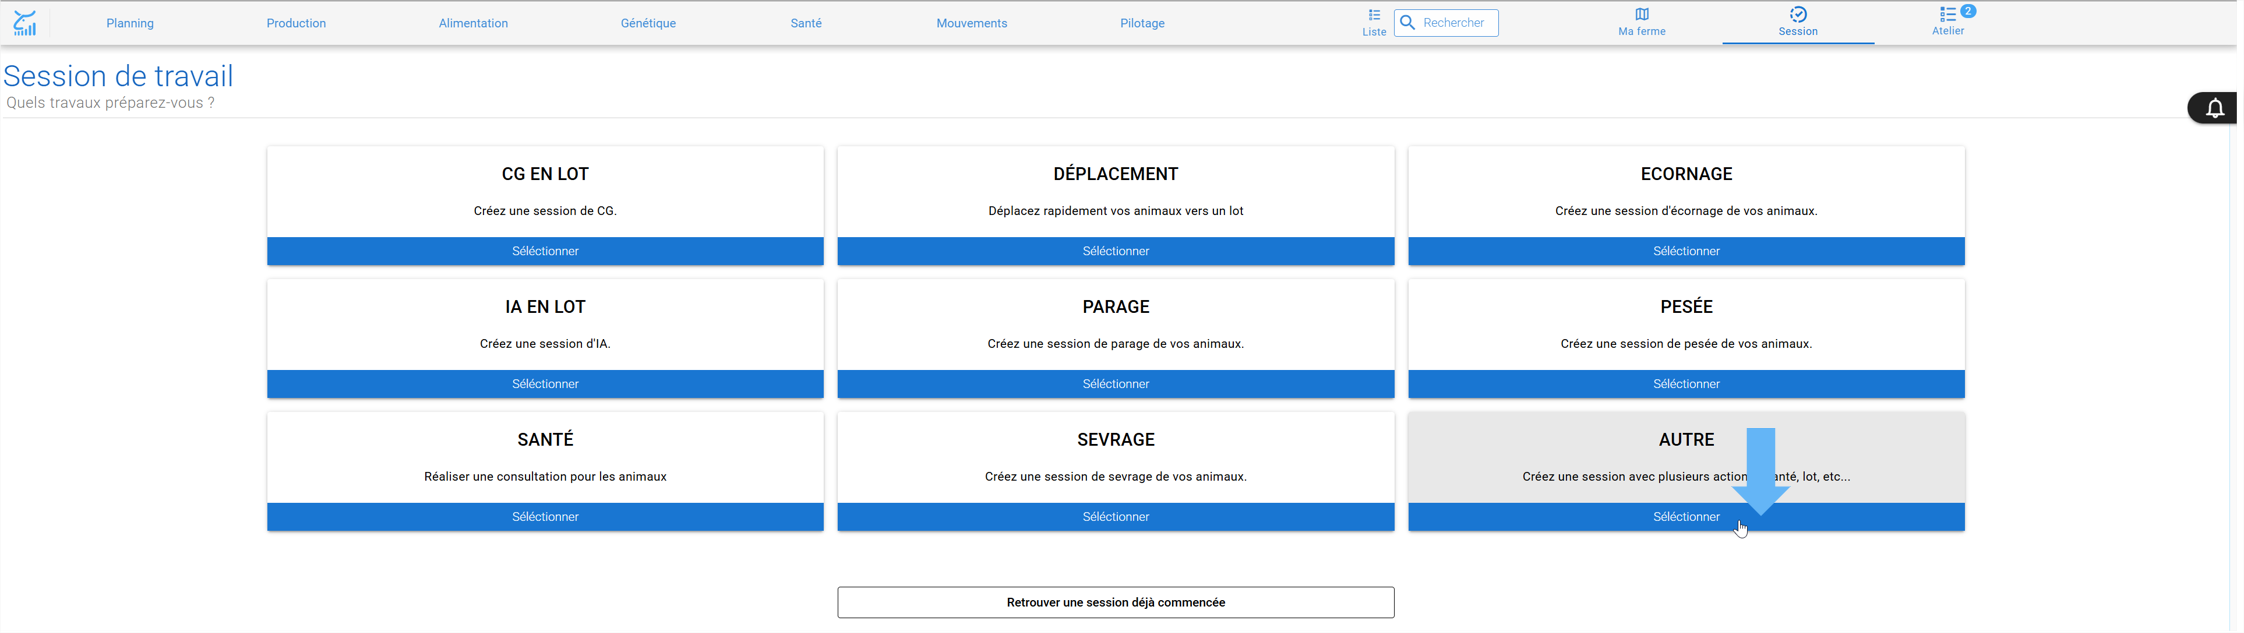2244x633 pixels.
Task: Click the magnifier search icon
Action: click(1408, 23)
